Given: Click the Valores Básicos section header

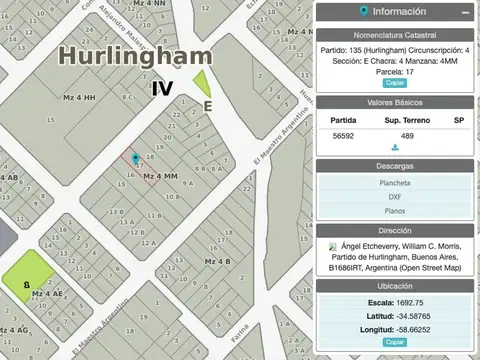Looking at the screenshot, I should pos(395,102).
